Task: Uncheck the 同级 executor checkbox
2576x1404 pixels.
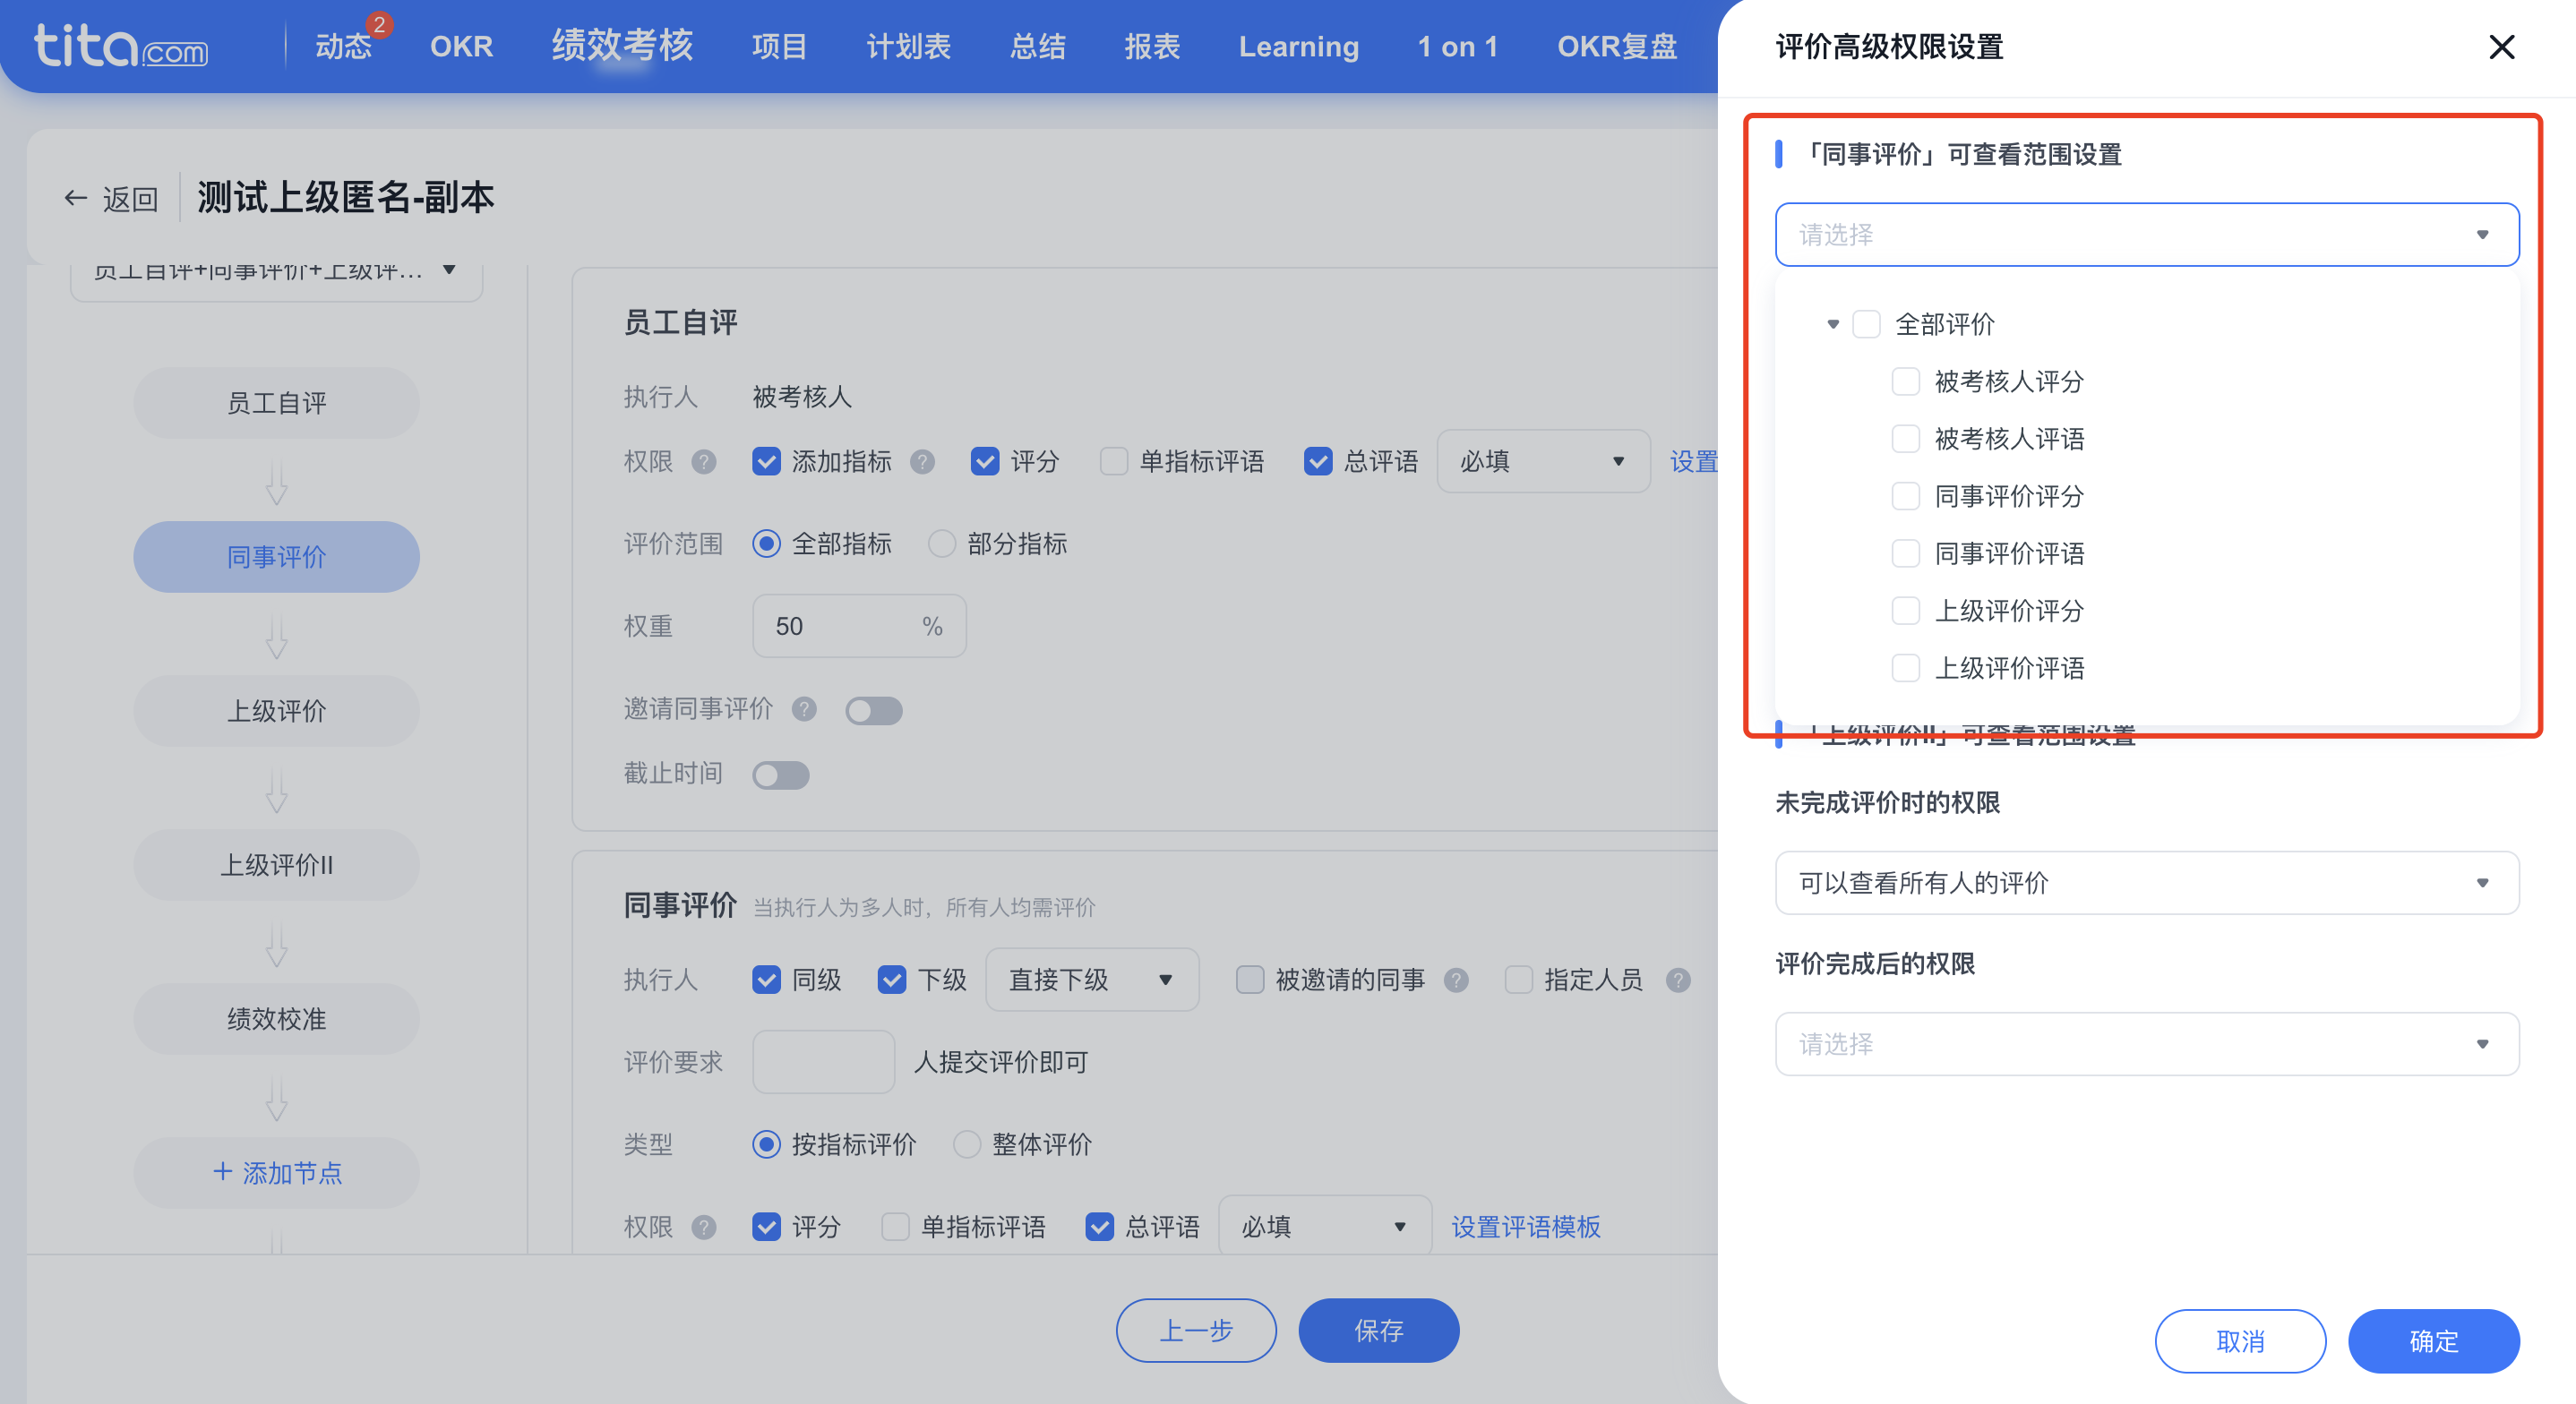Action: pos(766,980)
